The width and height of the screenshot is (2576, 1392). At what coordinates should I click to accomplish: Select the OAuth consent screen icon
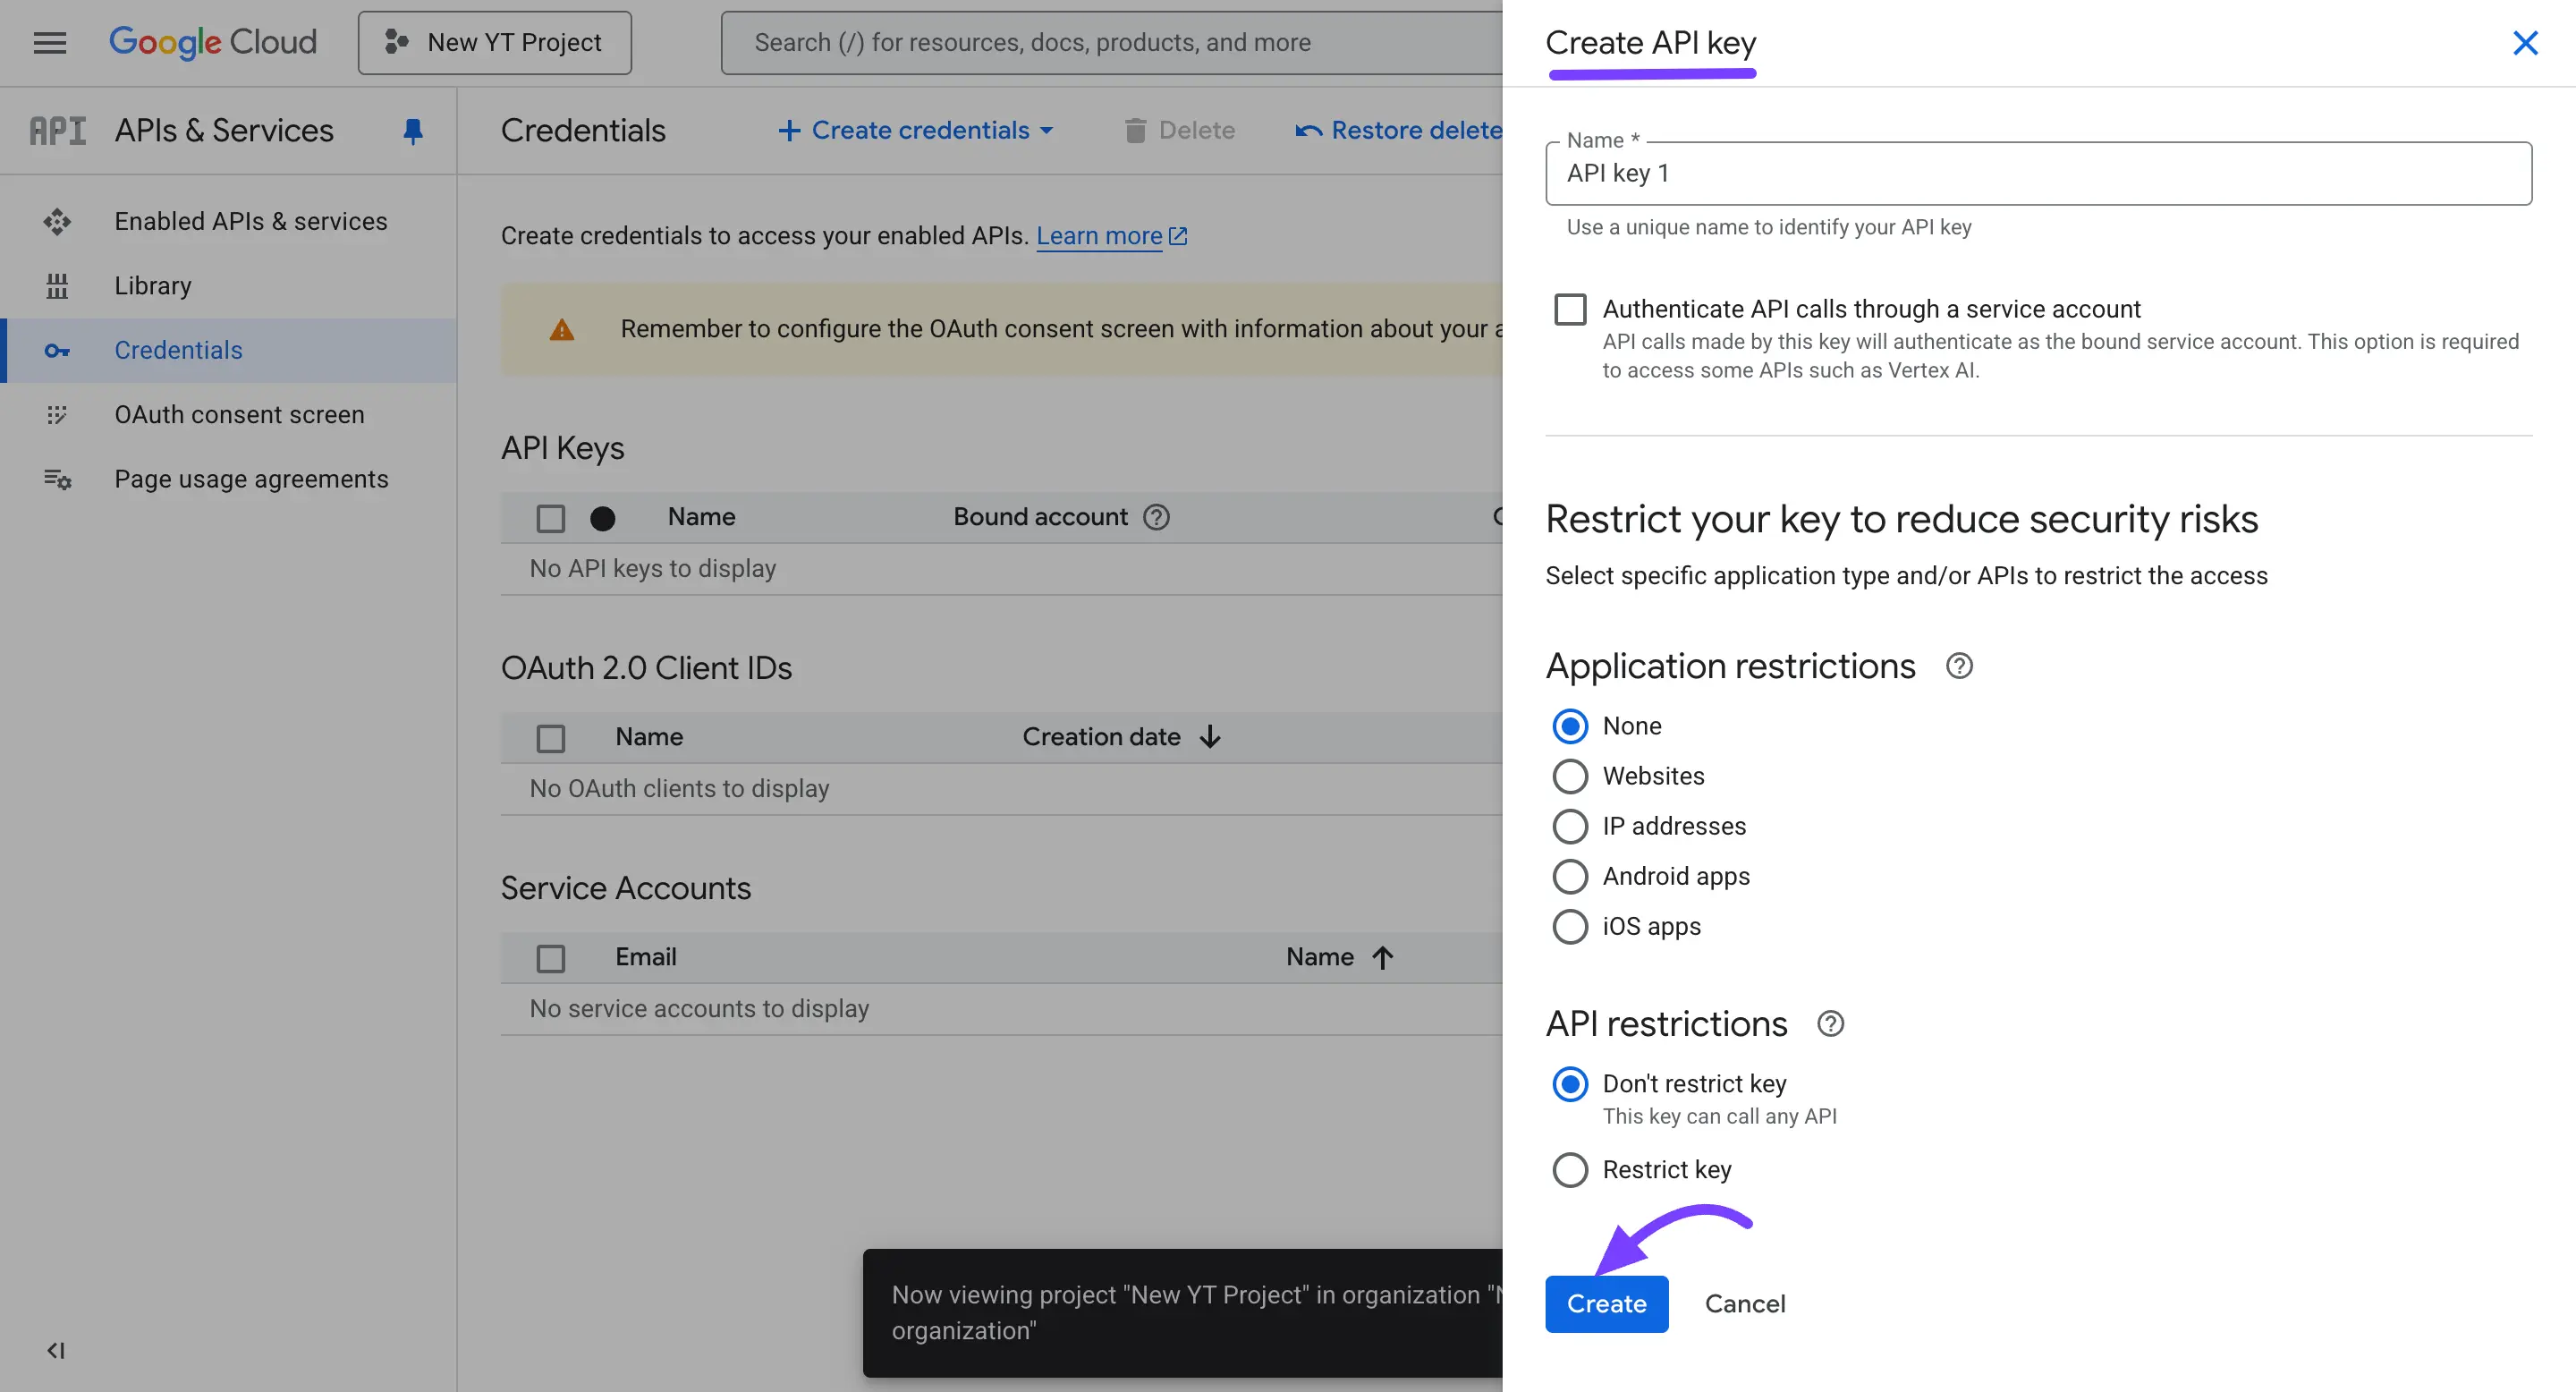(58, 414)
